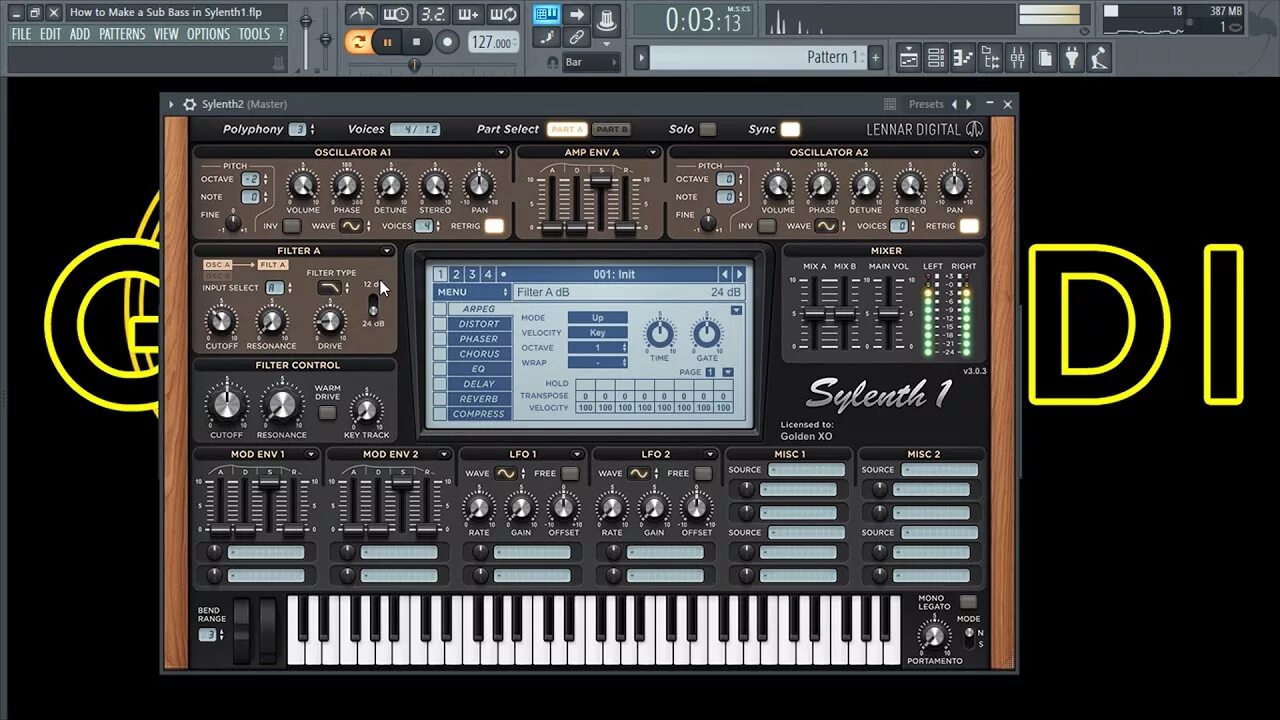Toggle the overdub blend recording icon

(x=467, y=14)
